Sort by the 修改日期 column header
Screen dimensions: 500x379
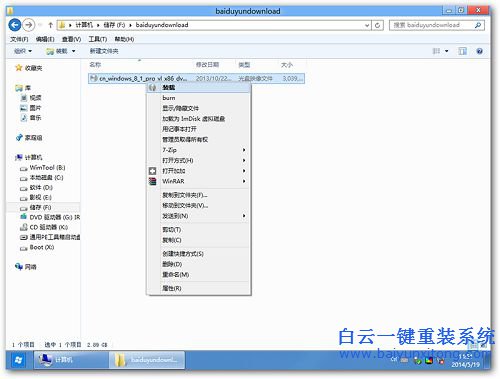207,65
